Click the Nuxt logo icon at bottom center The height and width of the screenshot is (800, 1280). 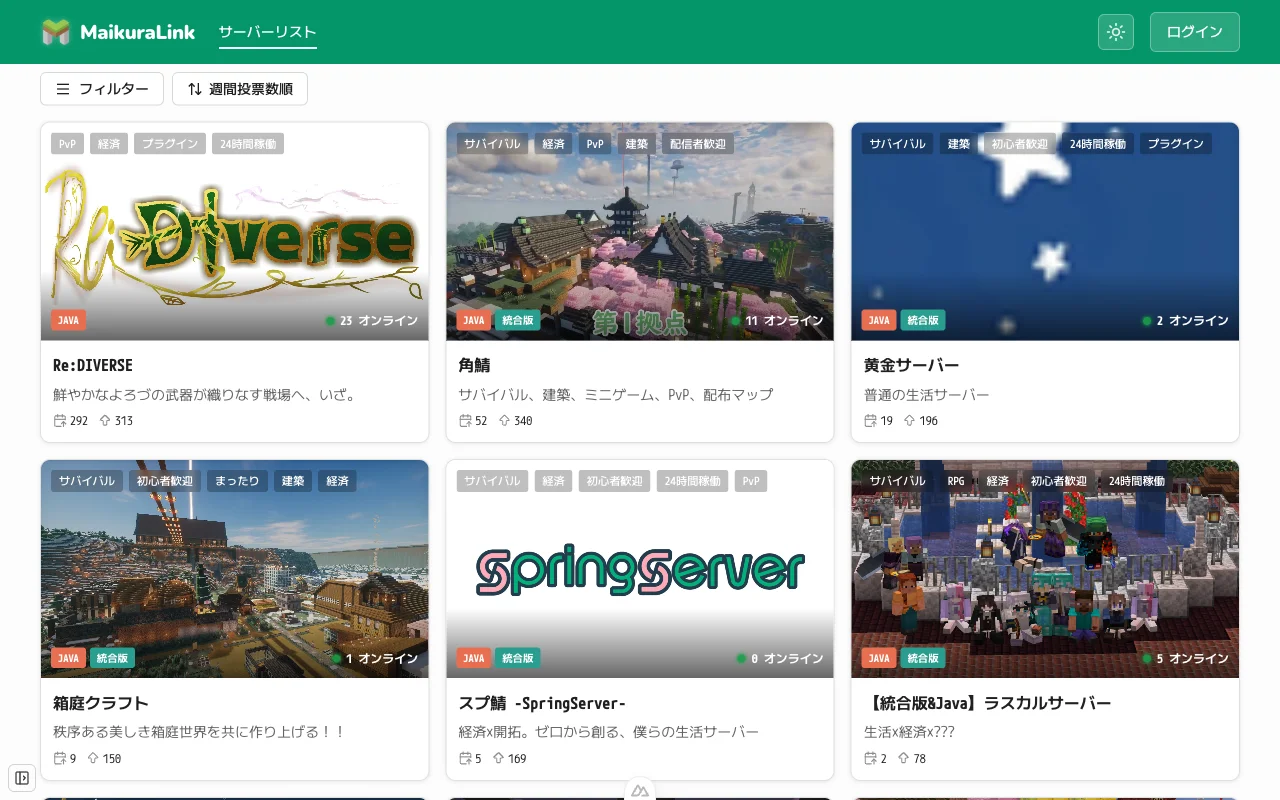[640, 790]
